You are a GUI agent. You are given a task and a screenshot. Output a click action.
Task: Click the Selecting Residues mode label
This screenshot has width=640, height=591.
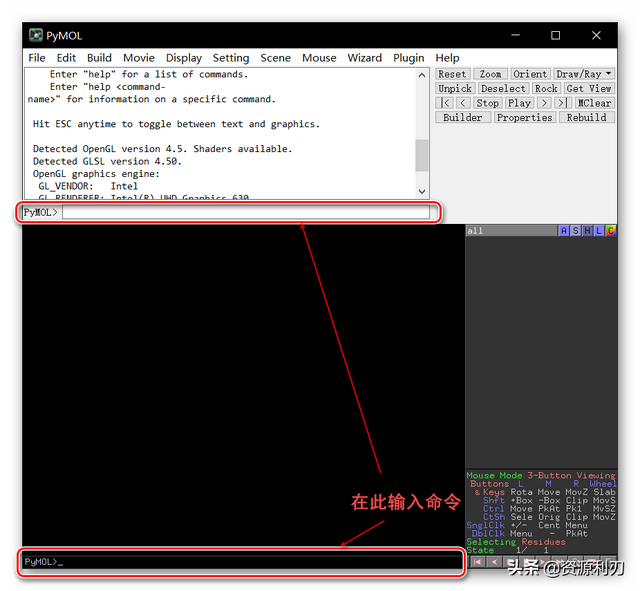(516, 542)
